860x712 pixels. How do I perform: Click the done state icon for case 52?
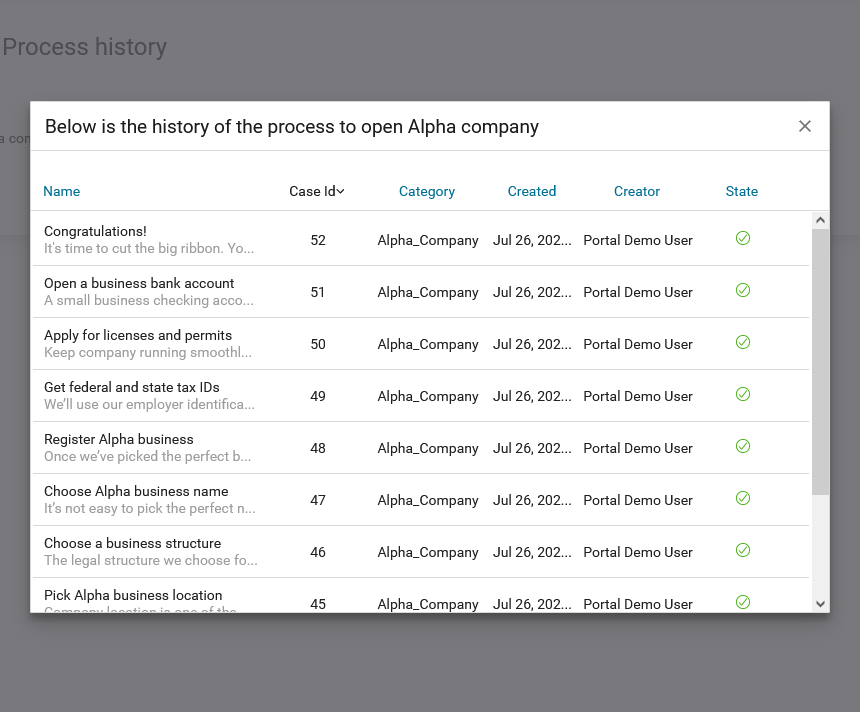(x=743, y=238)
